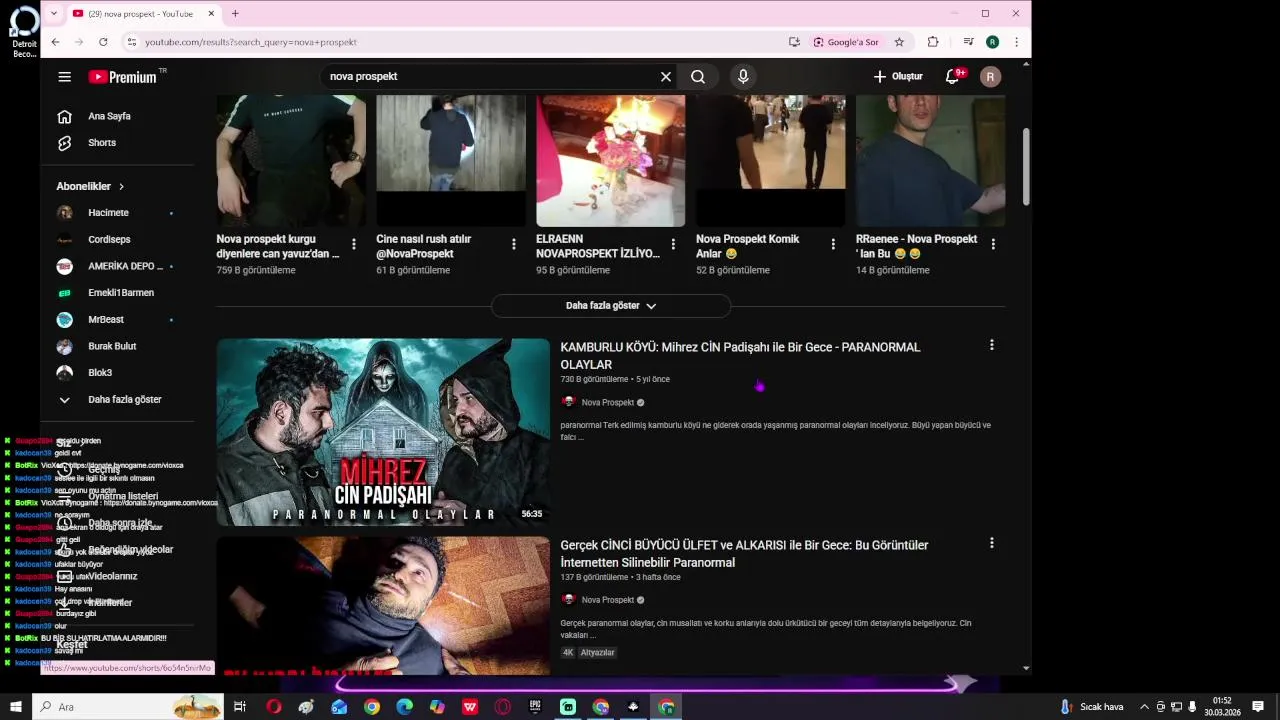Bookmark this page with the star
Screen dimensions: 1280x720
[x=899, y=42]
